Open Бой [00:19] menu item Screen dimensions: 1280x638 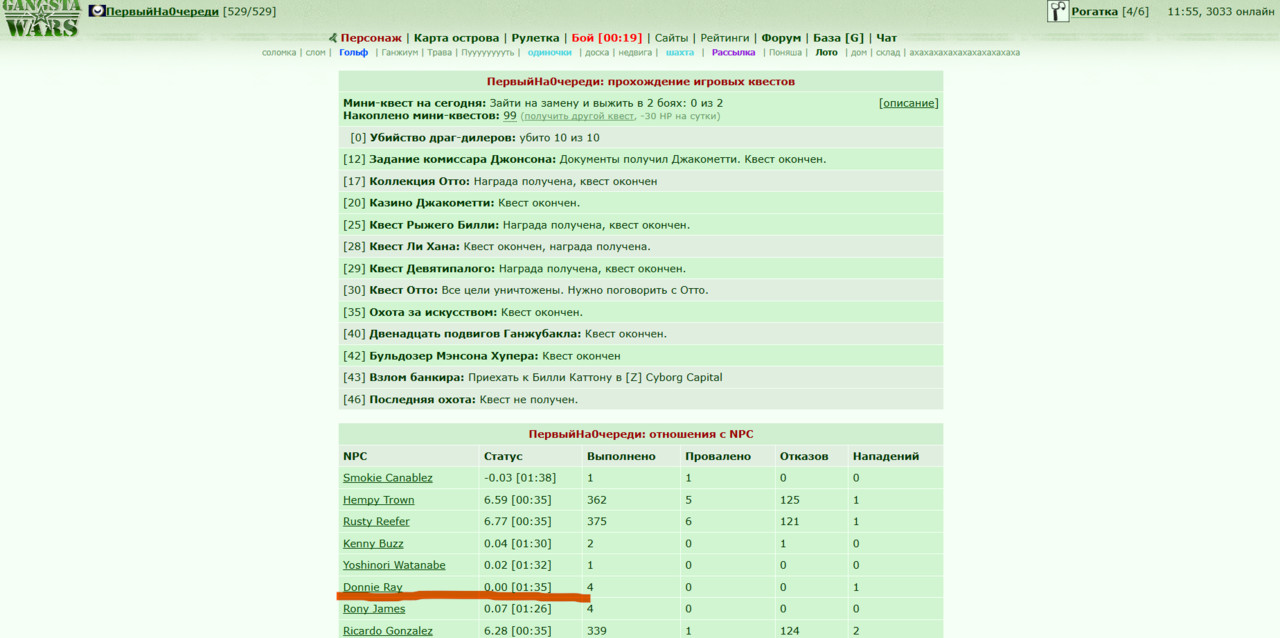[607, 38]
